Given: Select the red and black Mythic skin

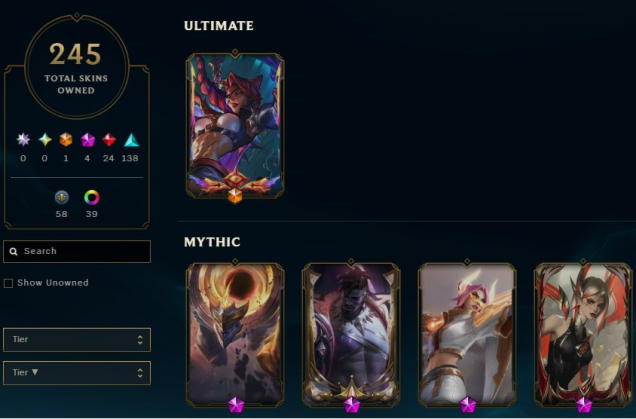Looking at the screenshot, I should click(583, 334).
